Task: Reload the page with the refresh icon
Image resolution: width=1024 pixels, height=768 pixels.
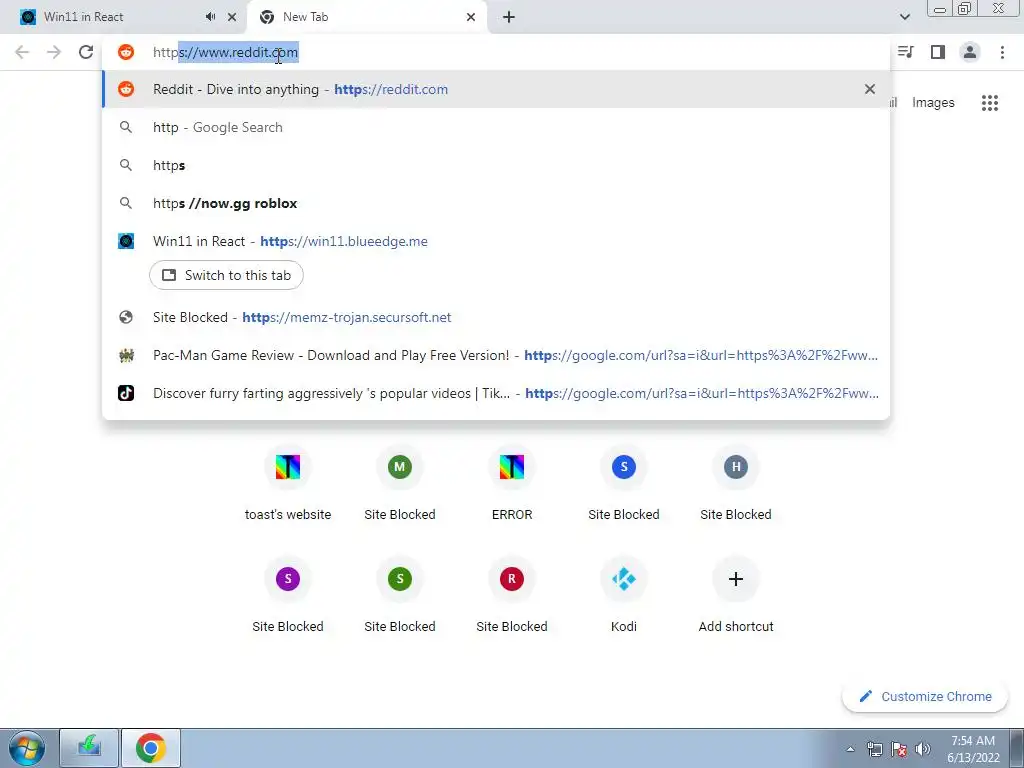Action: pos(86,52)
